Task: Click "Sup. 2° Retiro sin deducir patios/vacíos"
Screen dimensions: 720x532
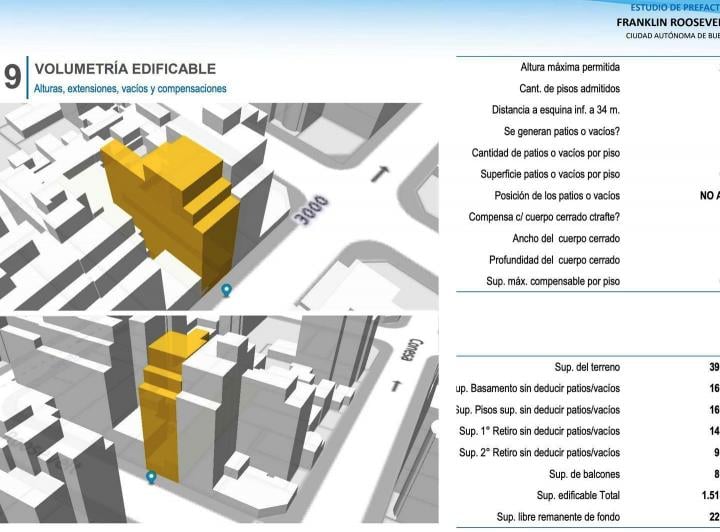Action: tap(540, 453)
